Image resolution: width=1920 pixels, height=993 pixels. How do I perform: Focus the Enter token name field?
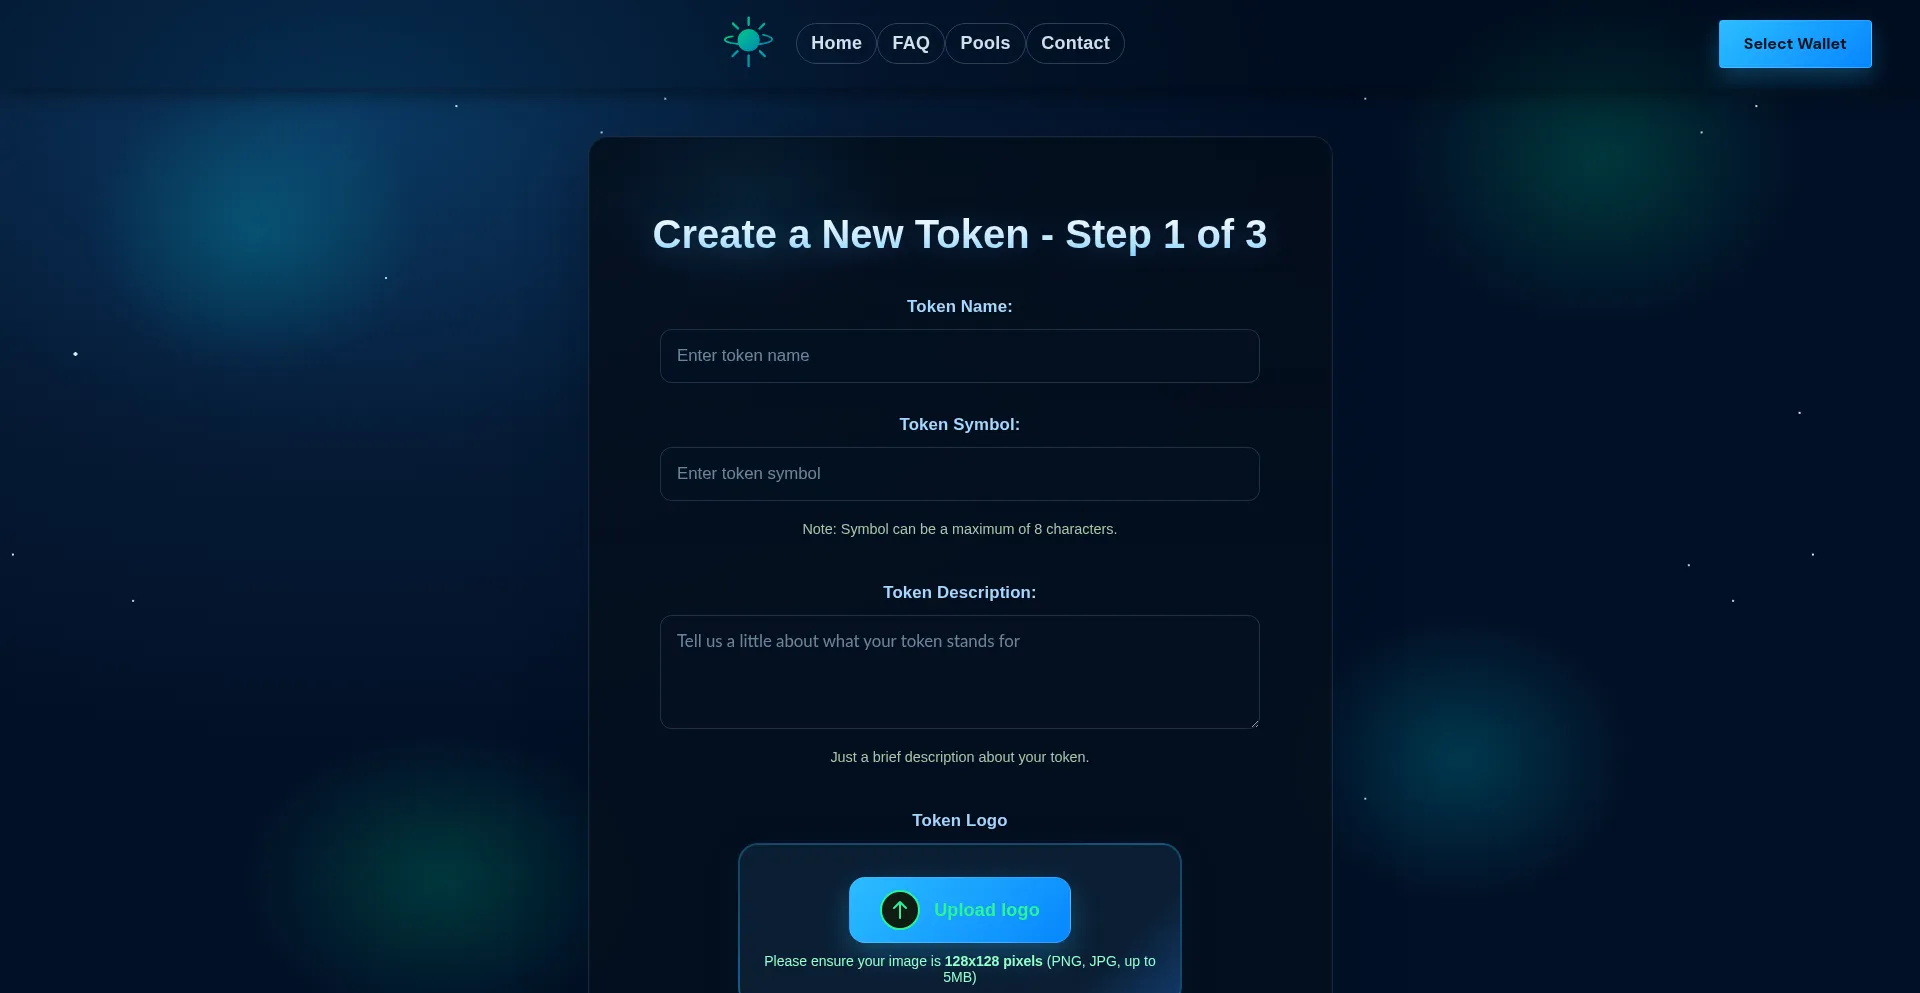point(960,356)
